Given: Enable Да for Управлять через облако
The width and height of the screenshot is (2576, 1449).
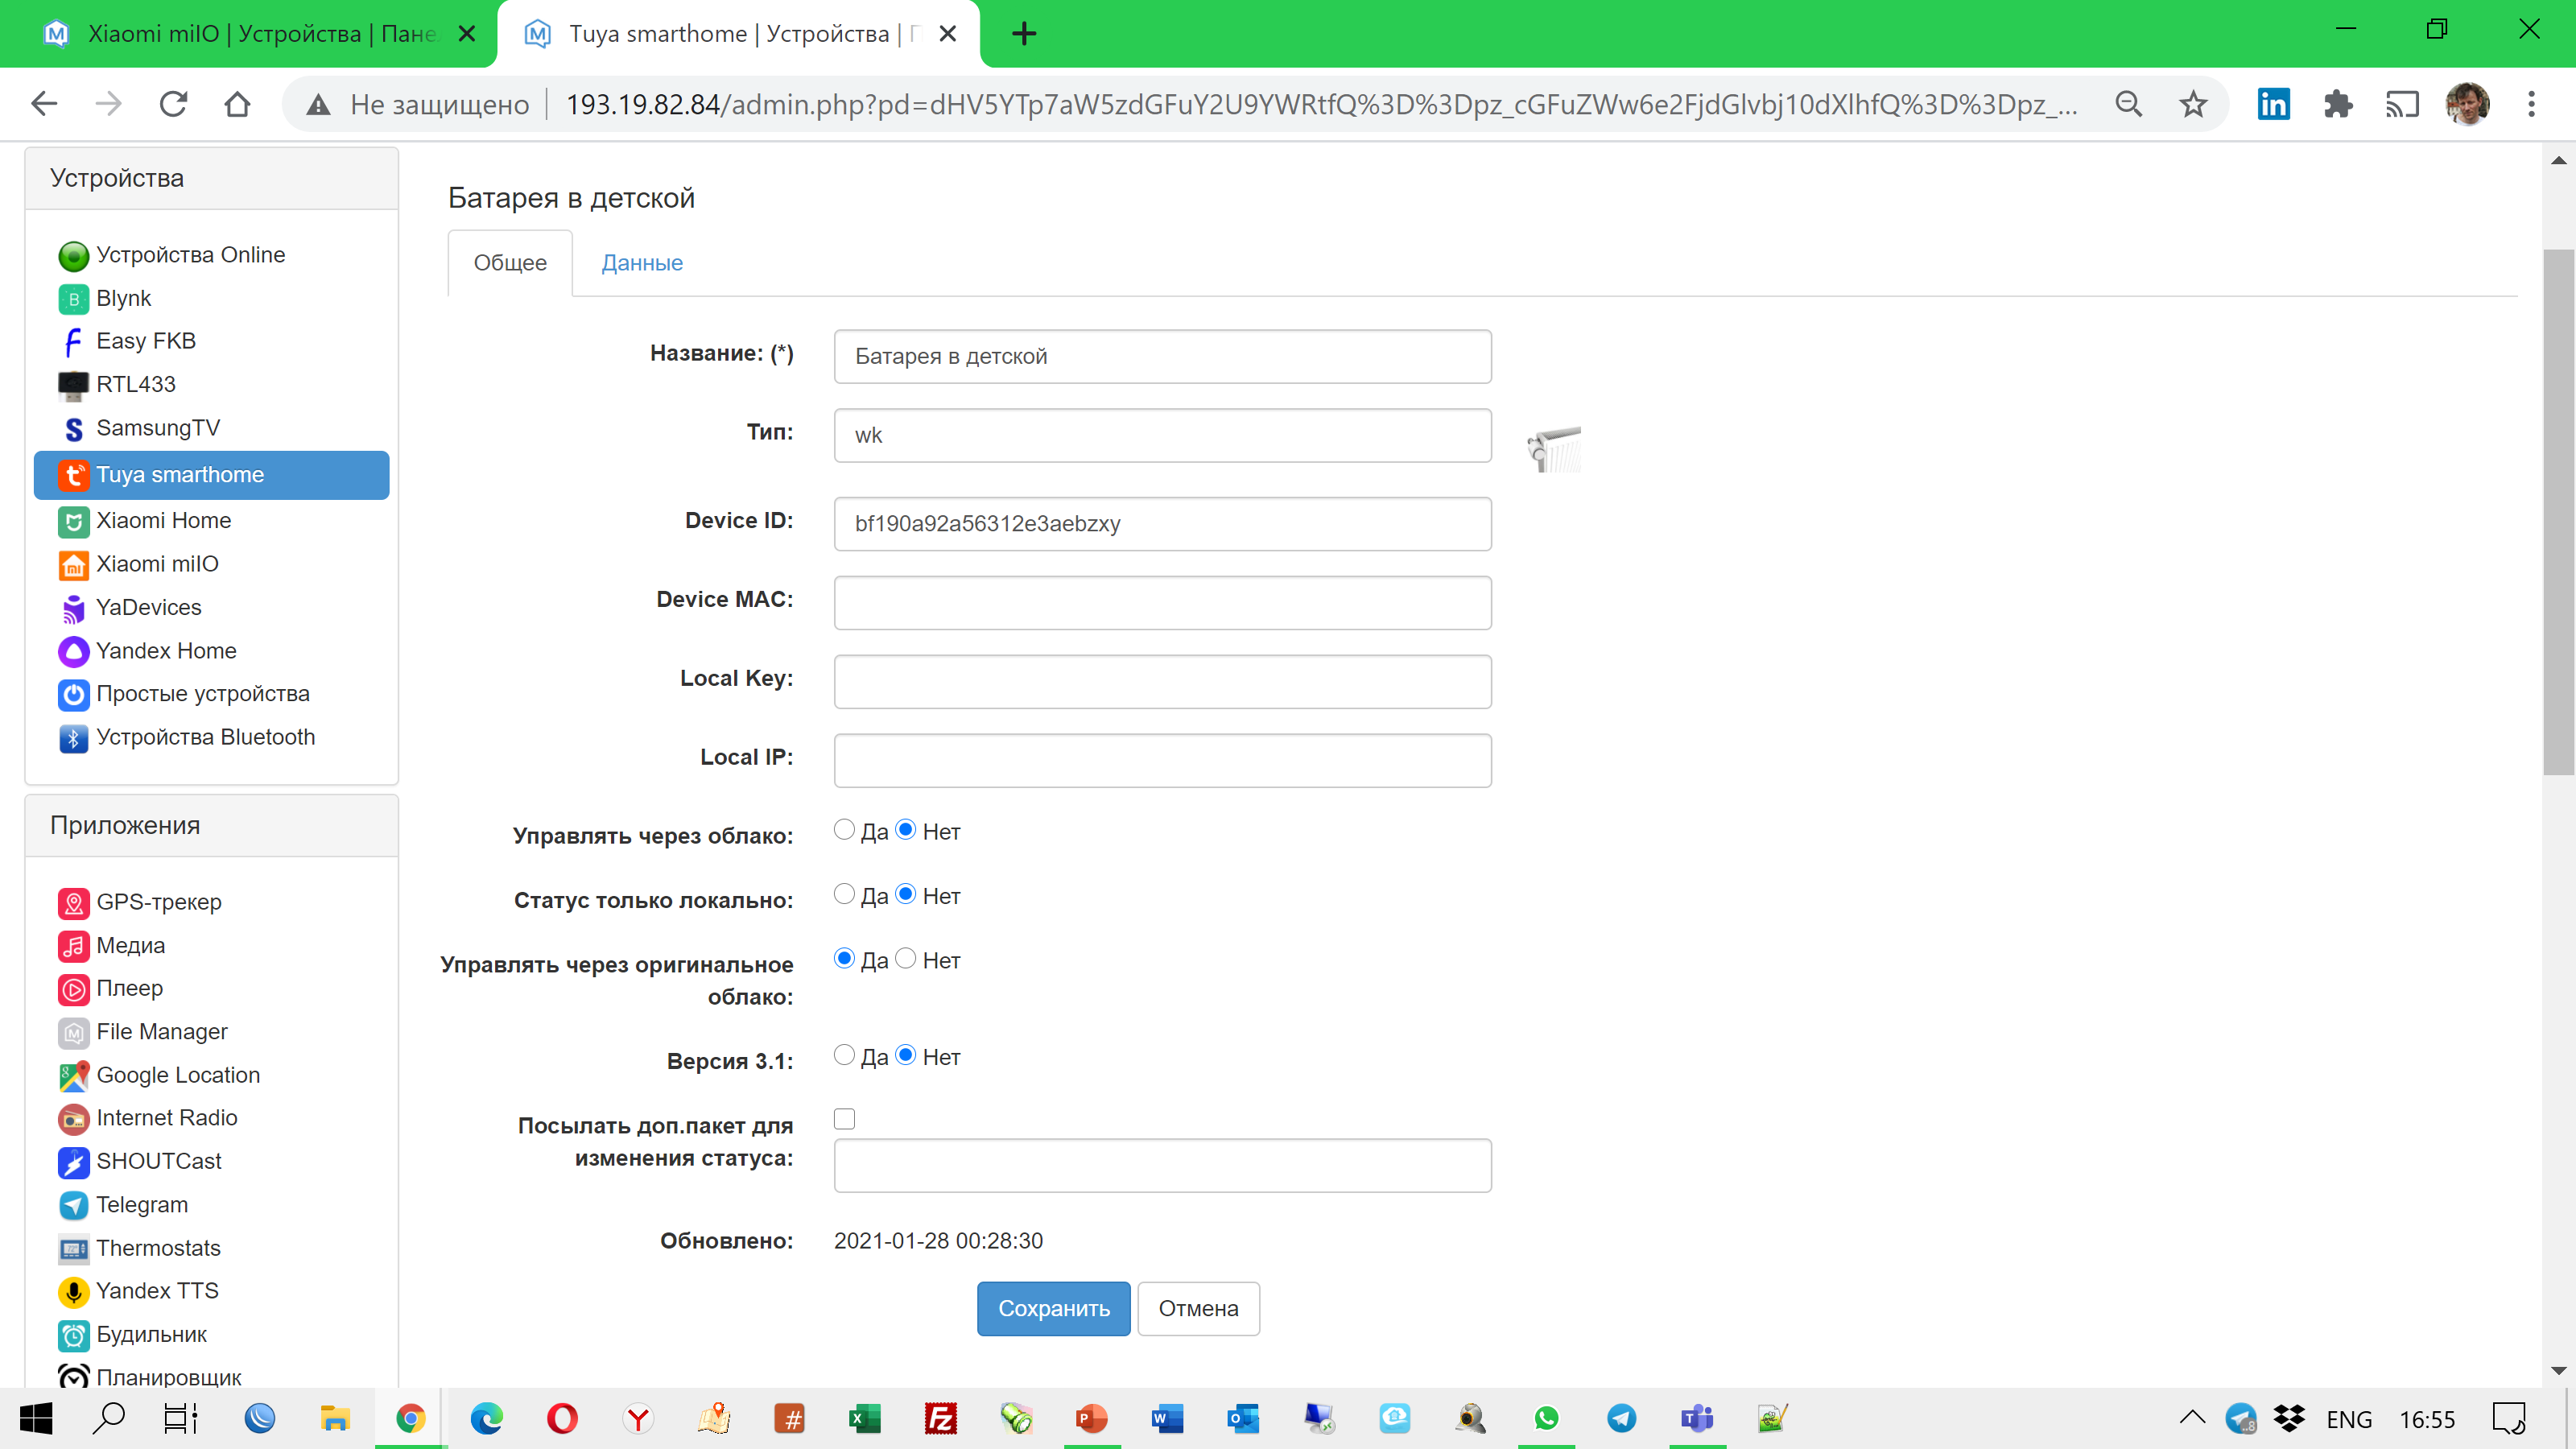Looking at the screenshot, I should pyautogui.click(x=844, y=829).
